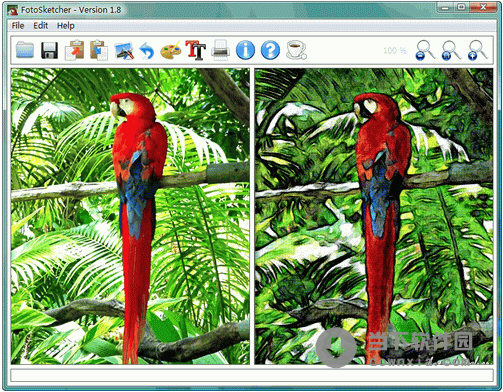
Task: Paste an image from the clipboard
Action: pos(99,50)
